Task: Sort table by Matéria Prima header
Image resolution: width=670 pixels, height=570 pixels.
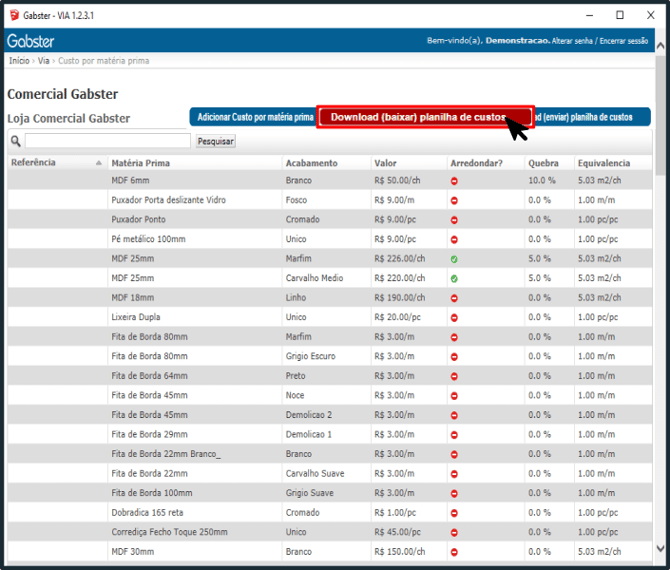Action: [x=141, y=163]
